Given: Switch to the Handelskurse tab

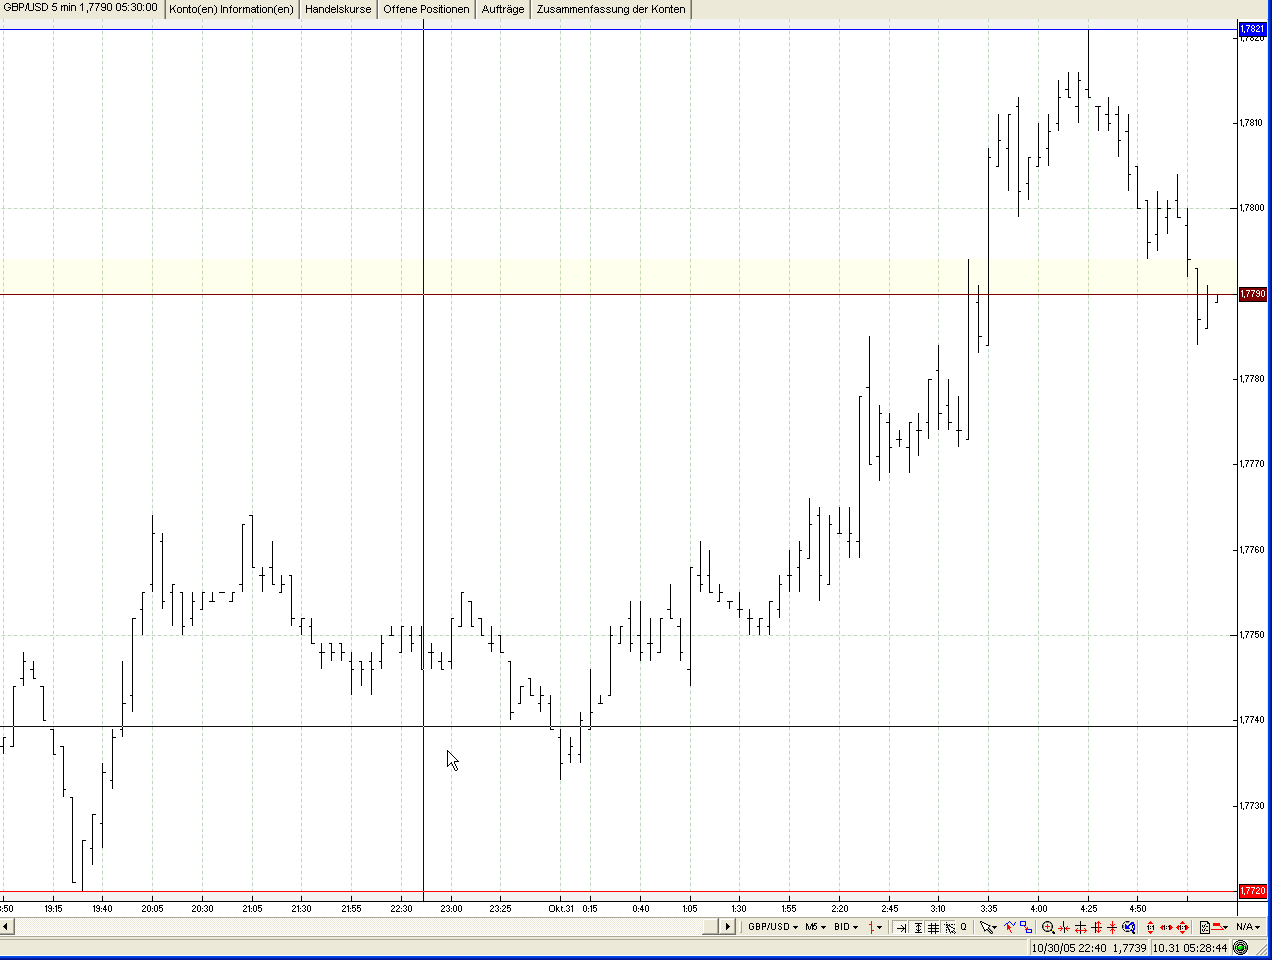Looking at the screenshot, I should (338, 9).
